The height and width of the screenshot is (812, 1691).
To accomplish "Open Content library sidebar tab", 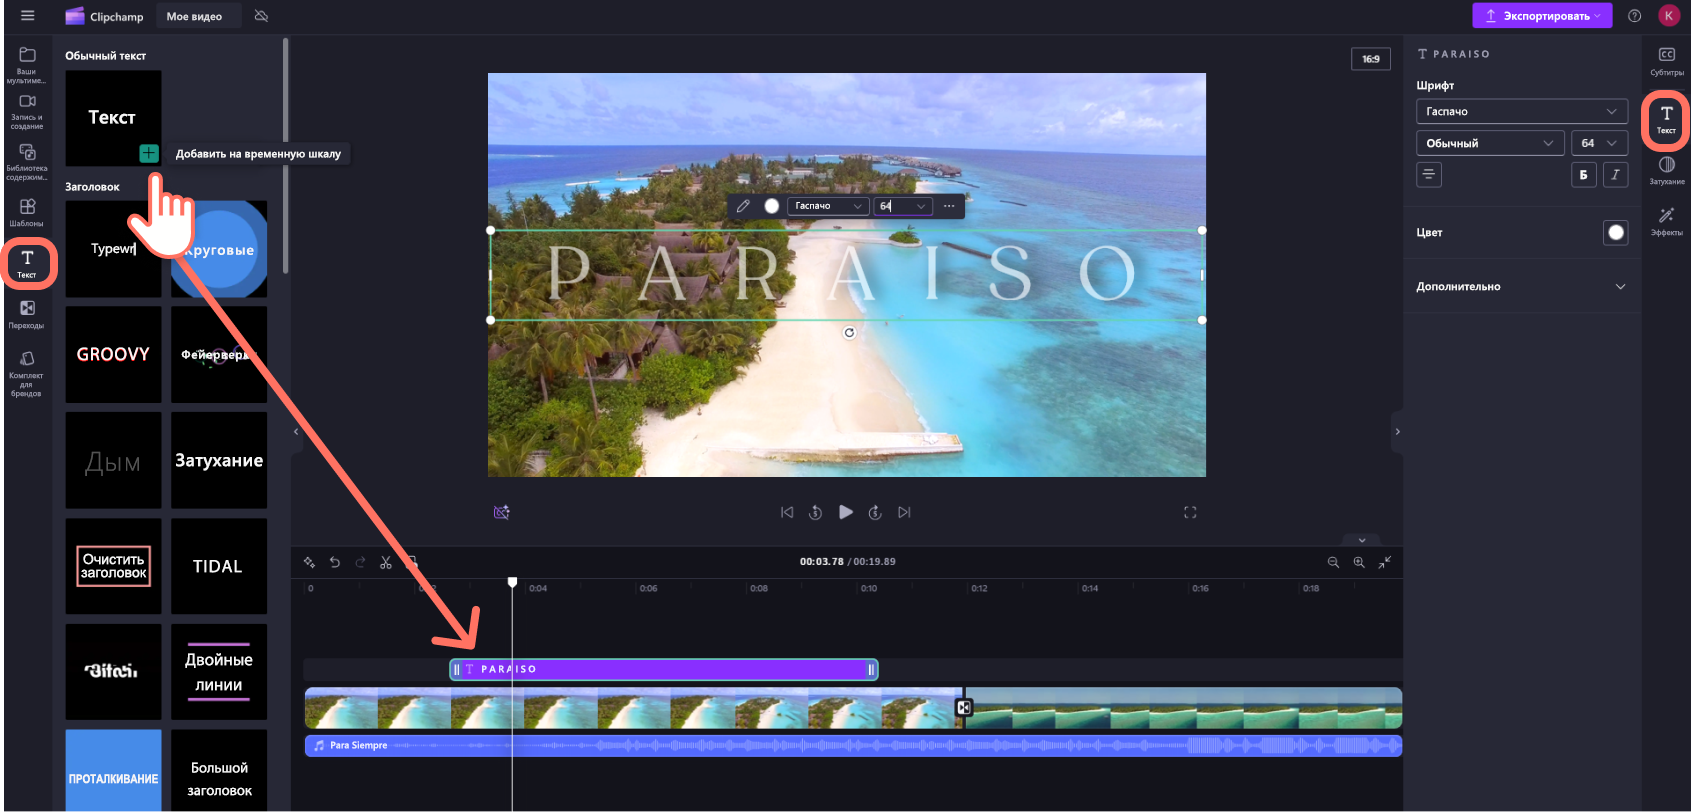I will (x=27, y=162).
